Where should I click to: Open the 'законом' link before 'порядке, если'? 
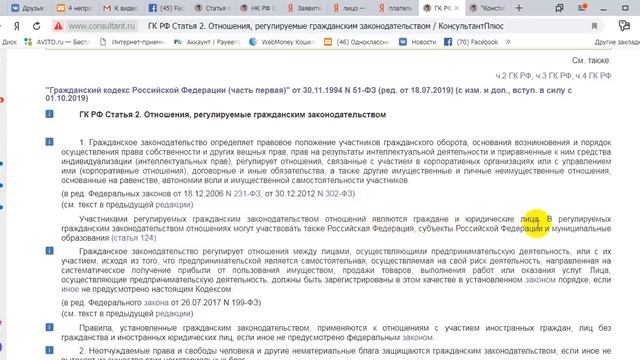tap(540, 280)
